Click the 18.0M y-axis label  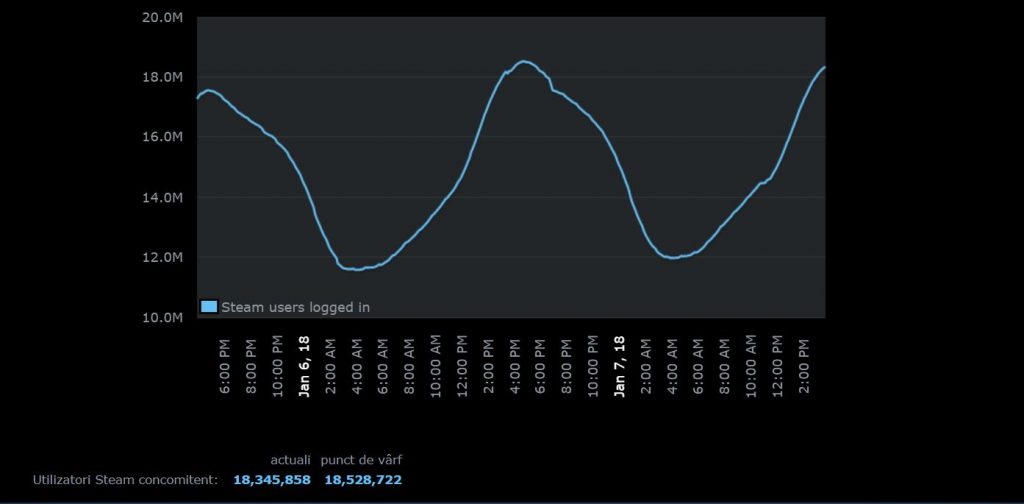coord(161,77)
